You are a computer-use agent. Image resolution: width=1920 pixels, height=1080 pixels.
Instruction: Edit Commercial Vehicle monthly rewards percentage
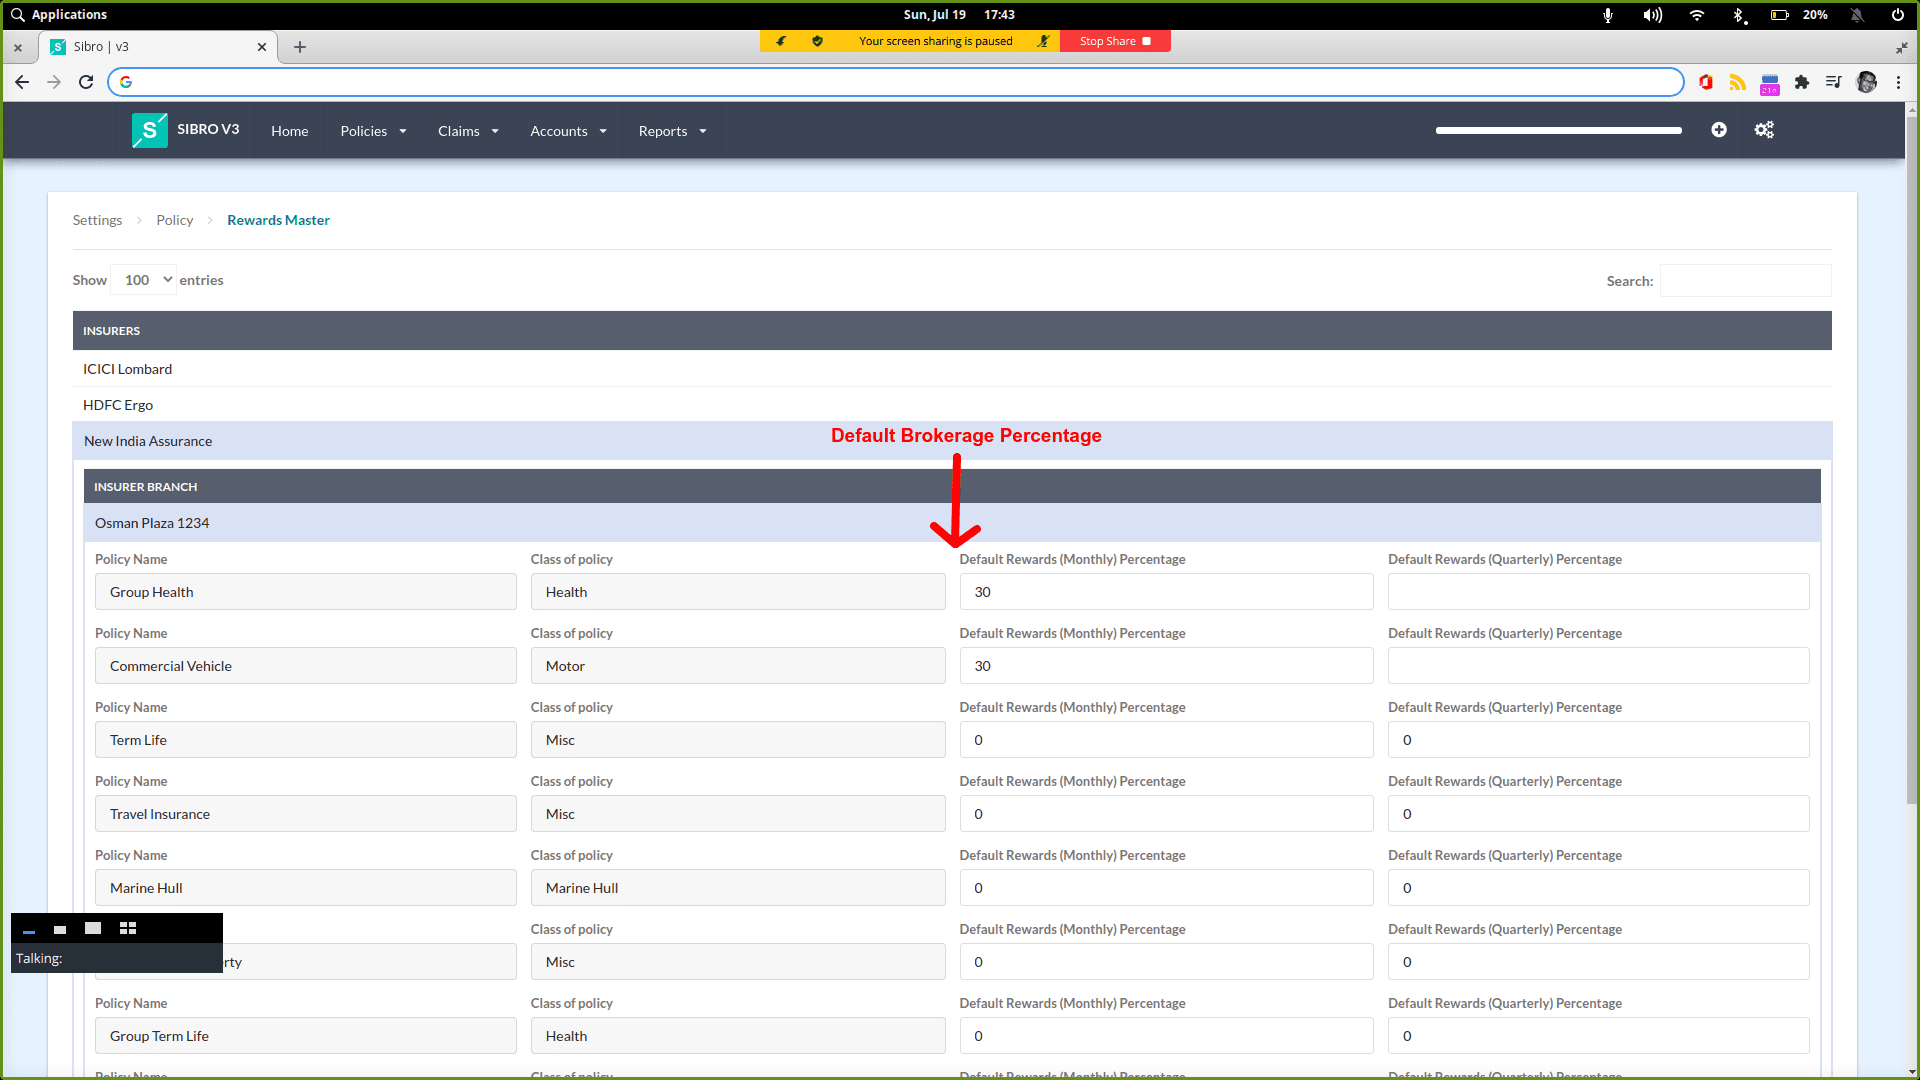1166,666
